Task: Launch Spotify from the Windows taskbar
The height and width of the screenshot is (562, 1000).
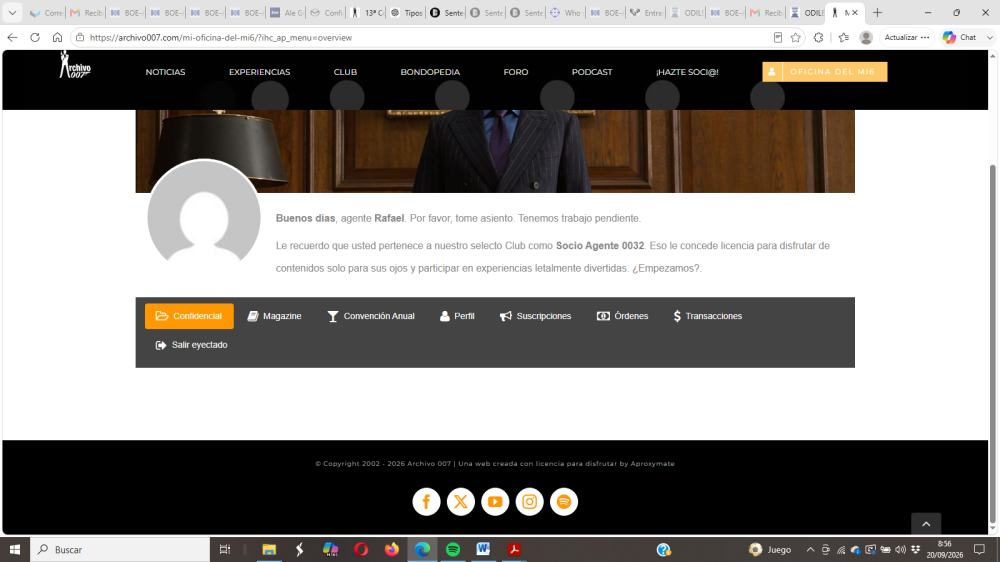Action: point(453,549)
